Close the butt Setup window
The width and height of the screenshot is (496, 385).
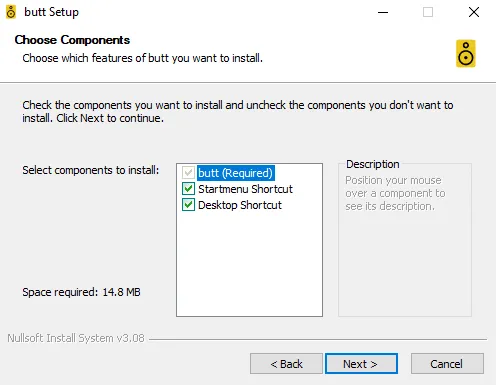point(474,12)
